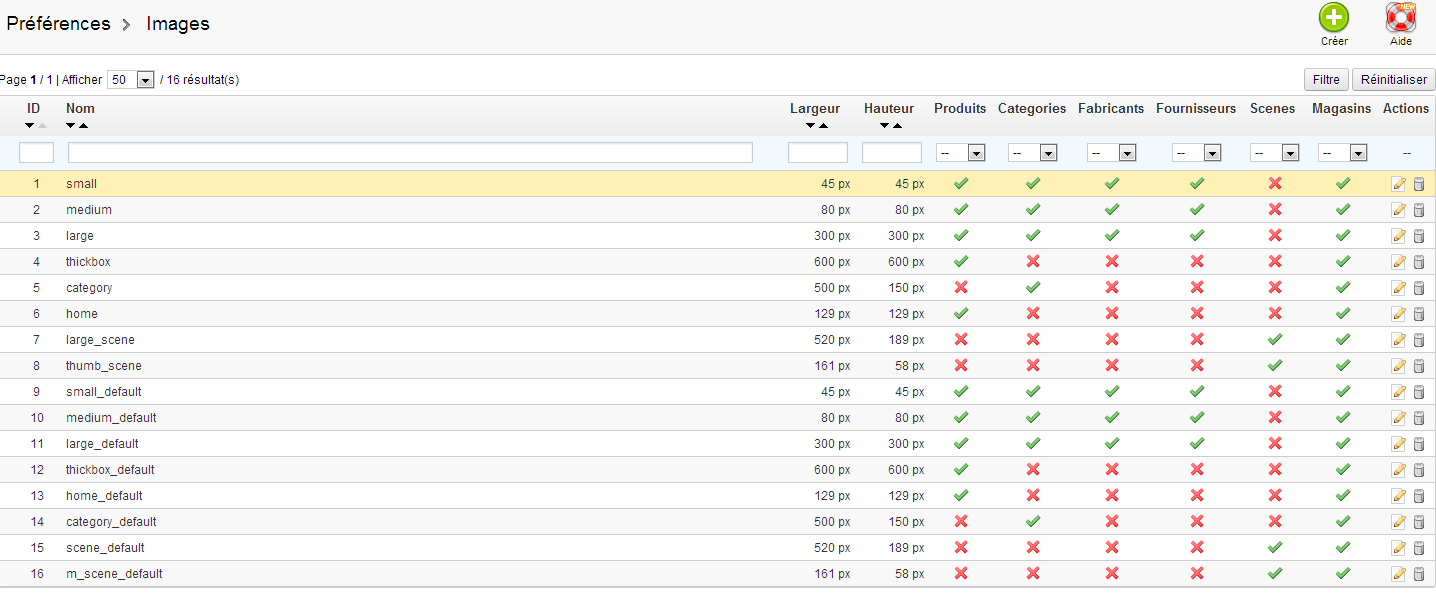The width and height of the screenshot is (1436, 595).
Task: Toggle Magasins status for home
Action: [1343, 314]
